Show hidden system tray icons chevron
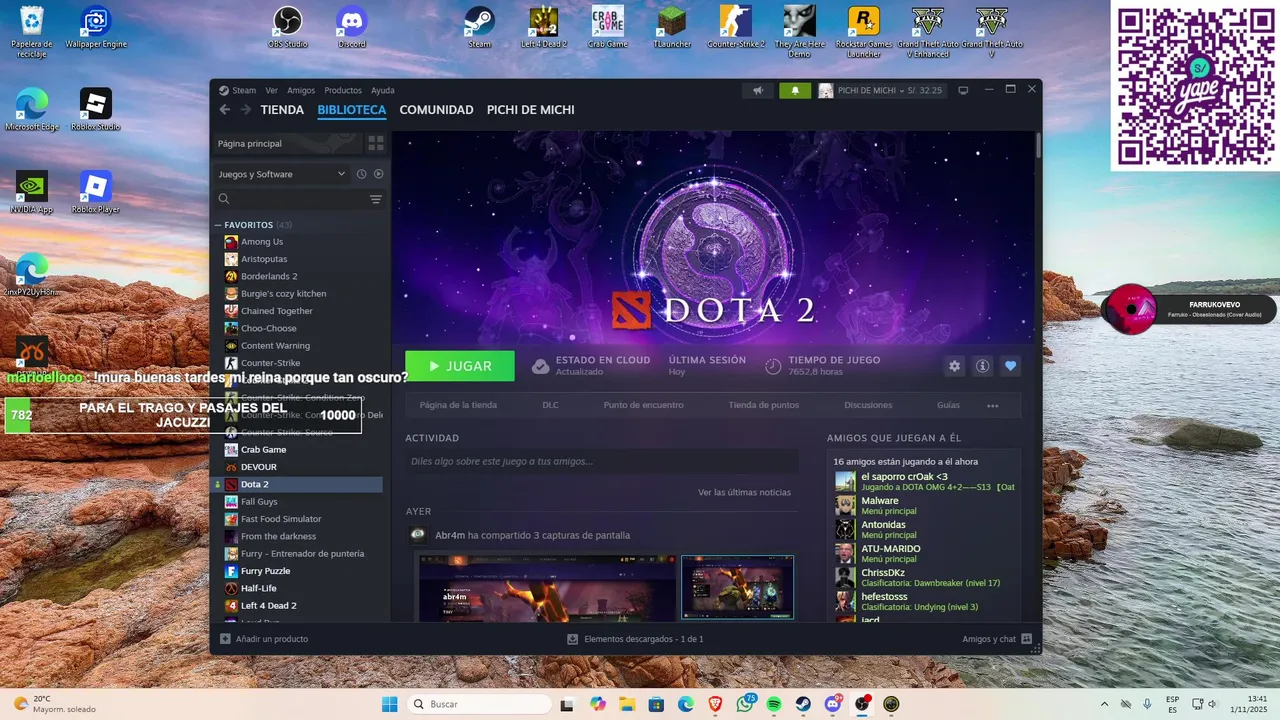This screenshot has height=720, width=1280. [1104, 704]
